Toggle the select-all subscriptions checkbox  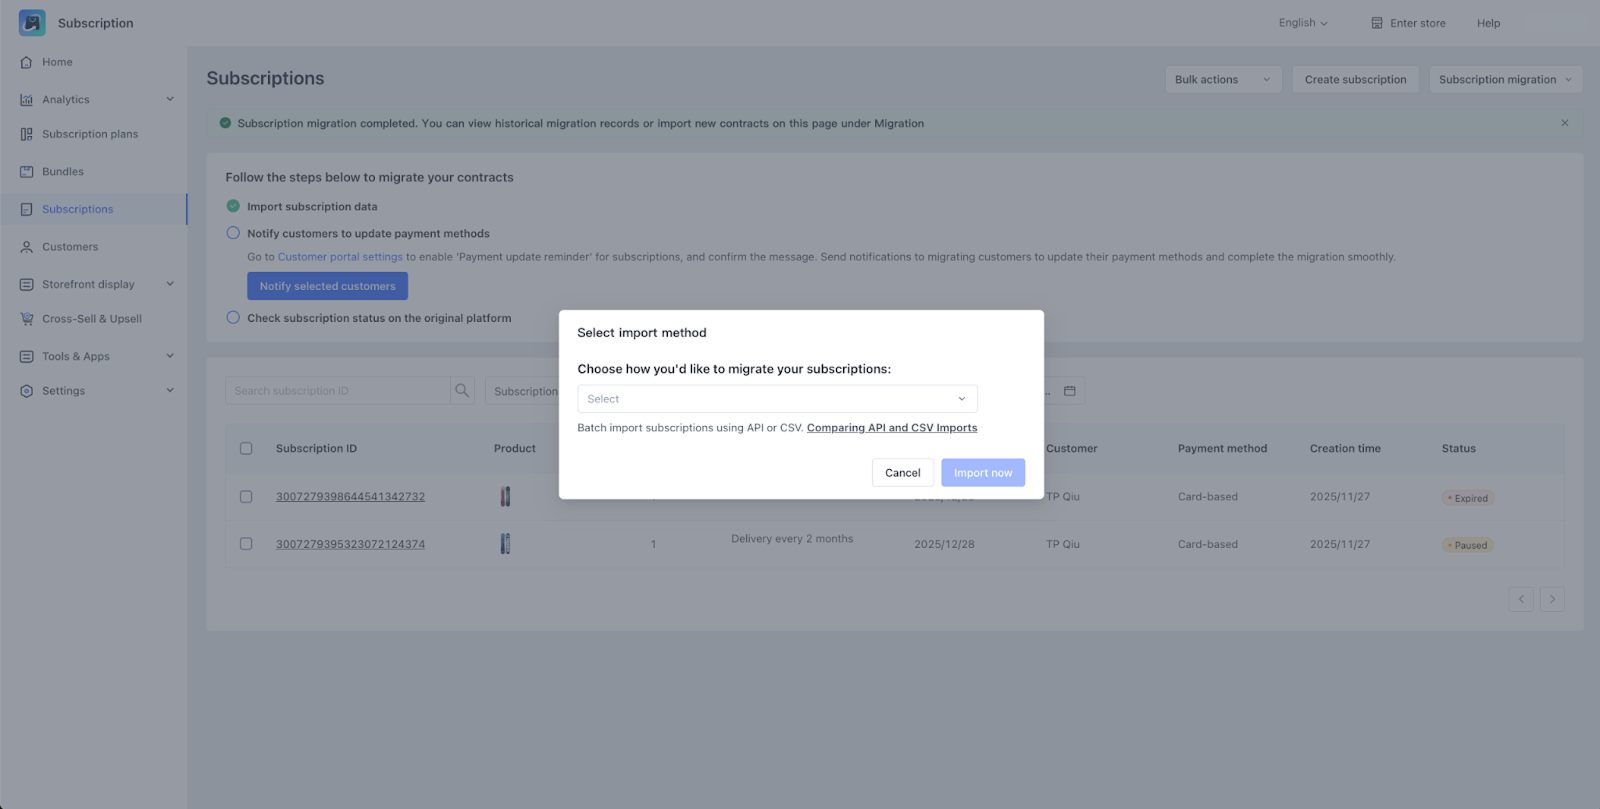[246, 449]
